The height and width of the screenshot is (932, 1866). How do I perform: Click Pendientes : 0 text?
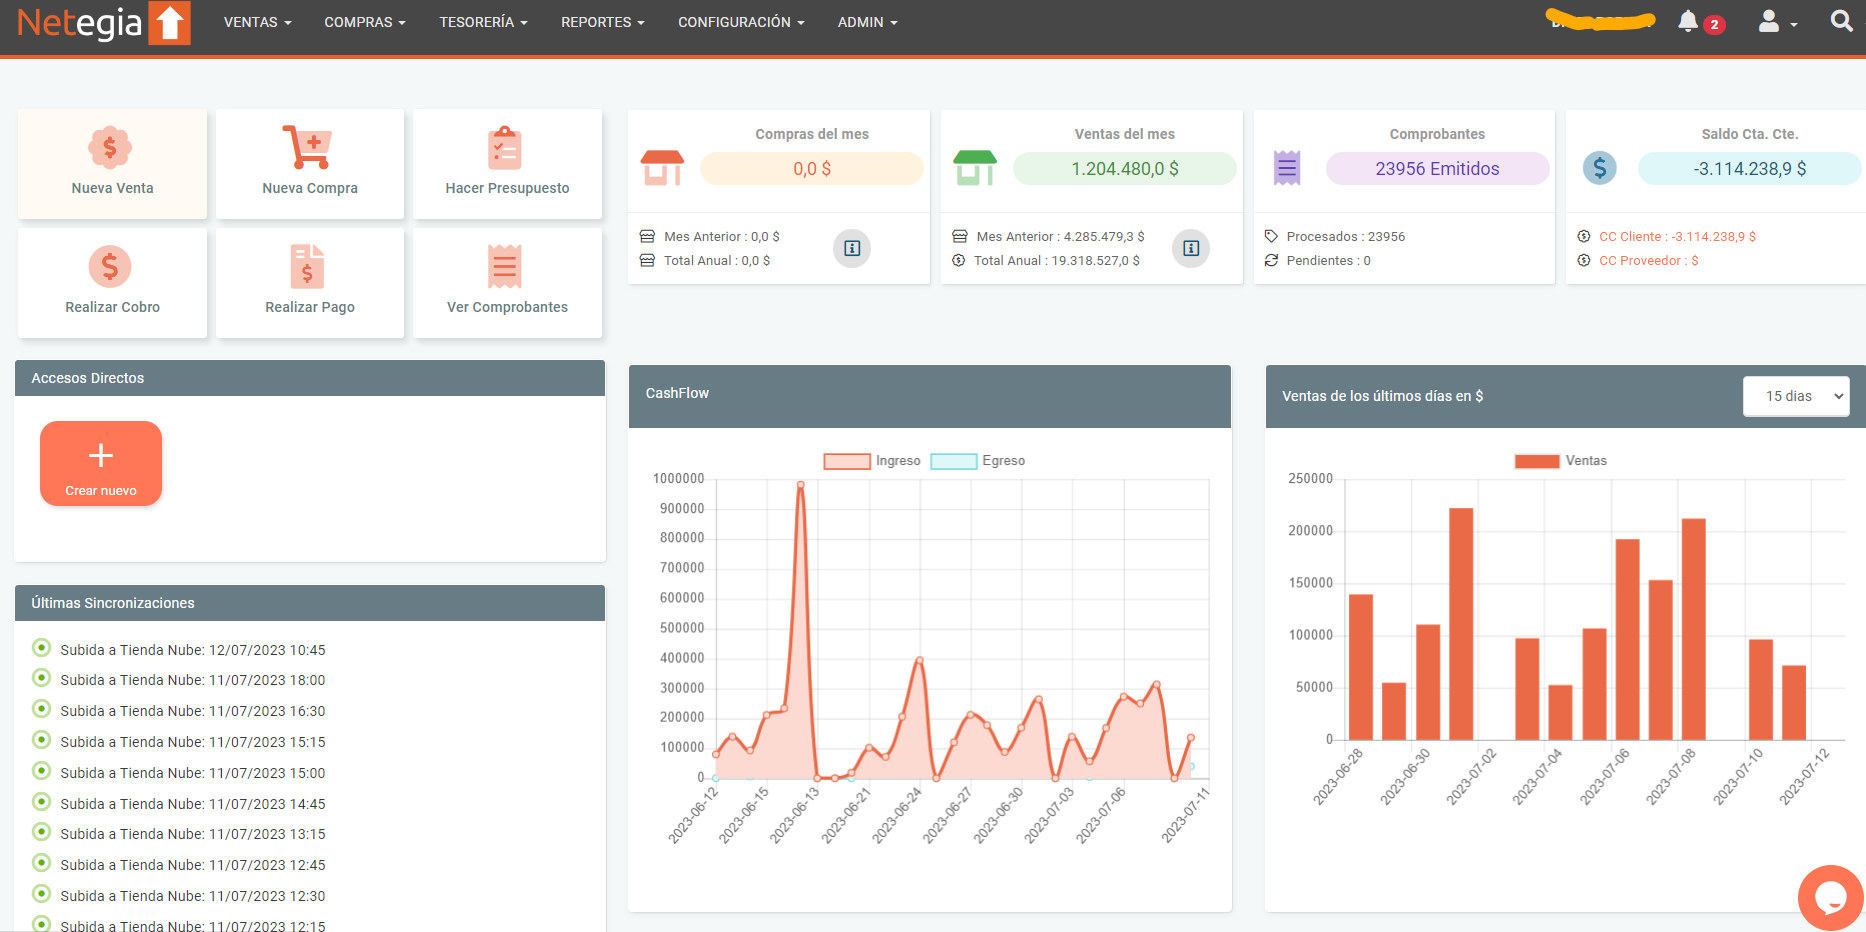pyautogui.click(x=1328, y=261)
